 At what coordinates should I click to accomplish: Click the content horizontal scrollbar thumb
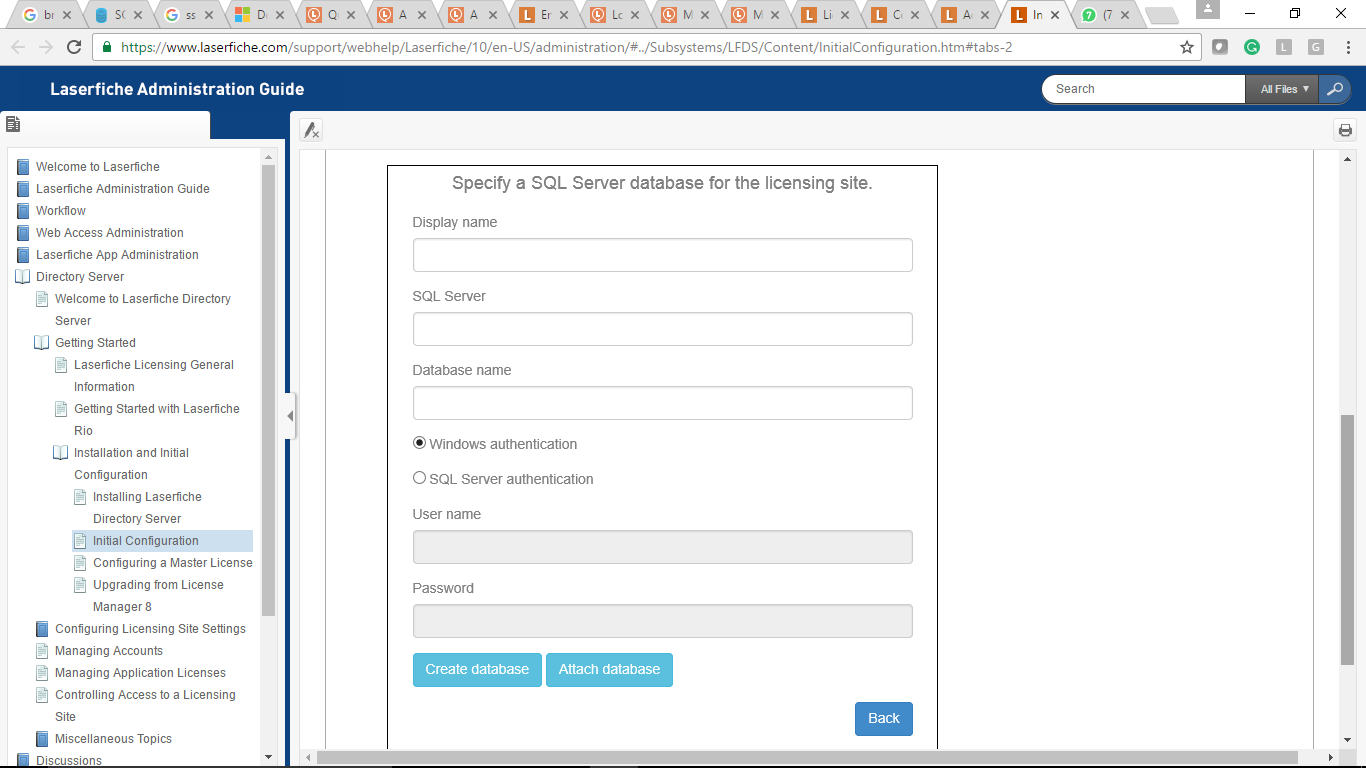point(807,757)
